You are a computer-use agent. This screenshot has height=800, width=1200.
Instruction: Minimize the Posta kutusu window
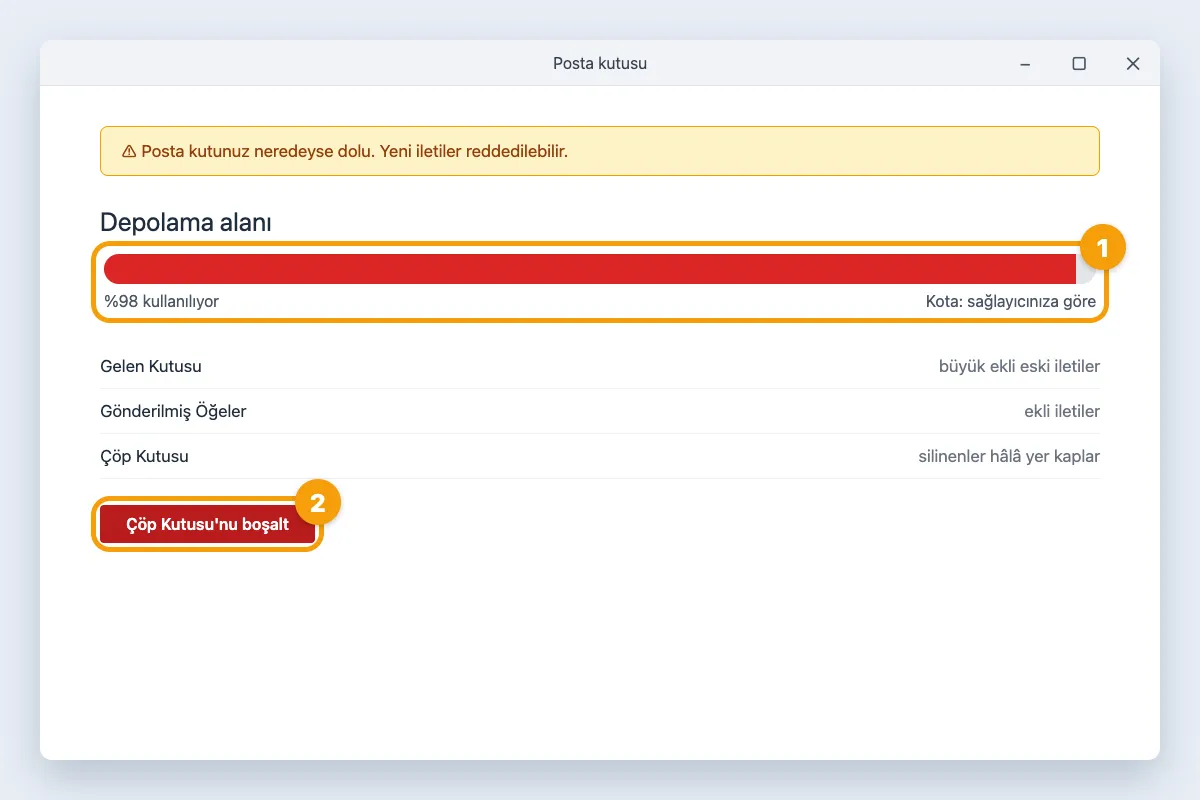(x=1025, y=64)
